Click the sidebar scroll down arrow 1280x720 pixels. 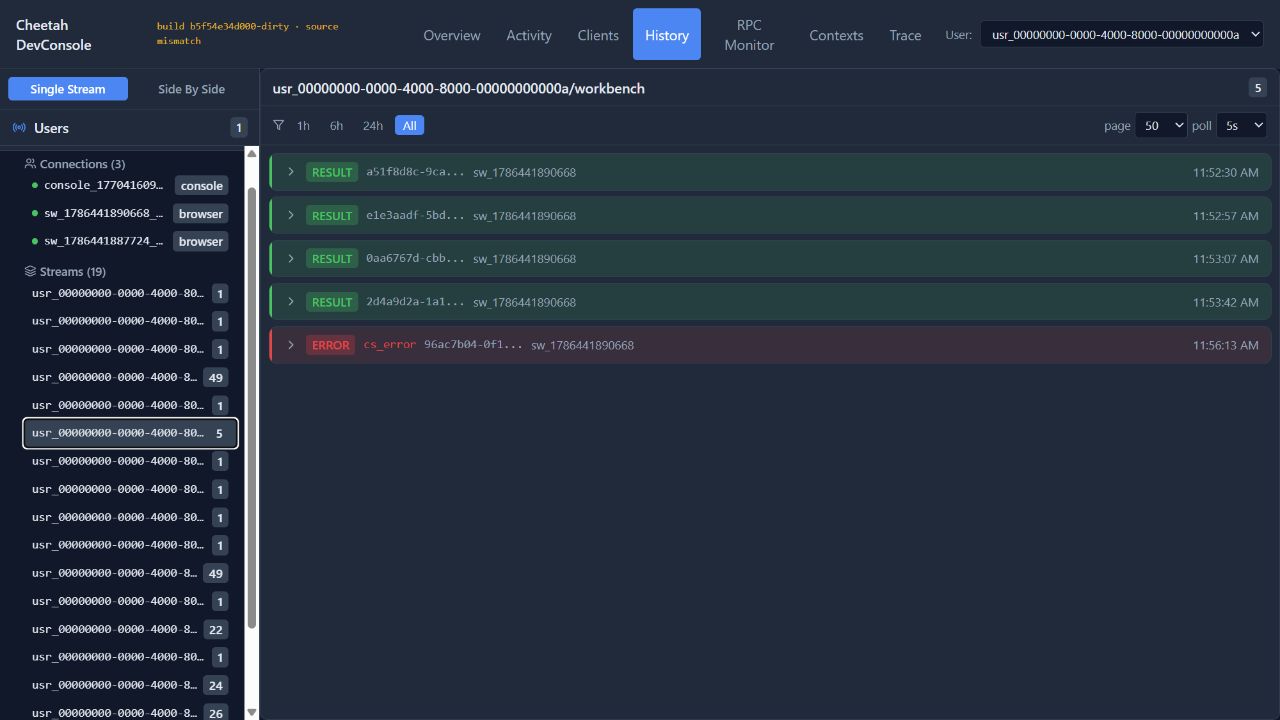252,712
